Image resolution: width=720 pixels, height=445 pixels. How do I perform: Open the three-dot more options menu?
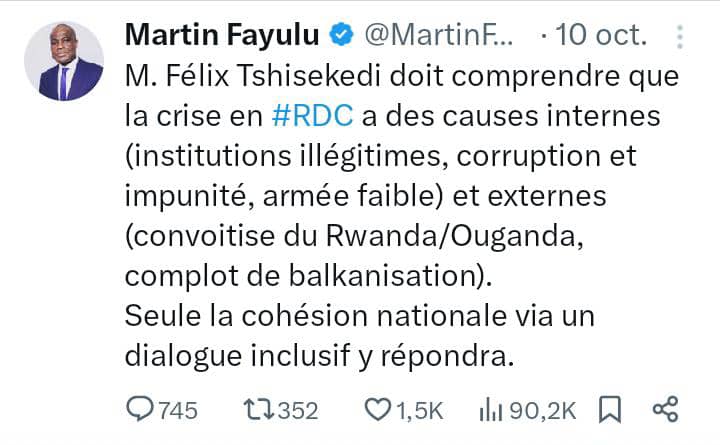681,37
